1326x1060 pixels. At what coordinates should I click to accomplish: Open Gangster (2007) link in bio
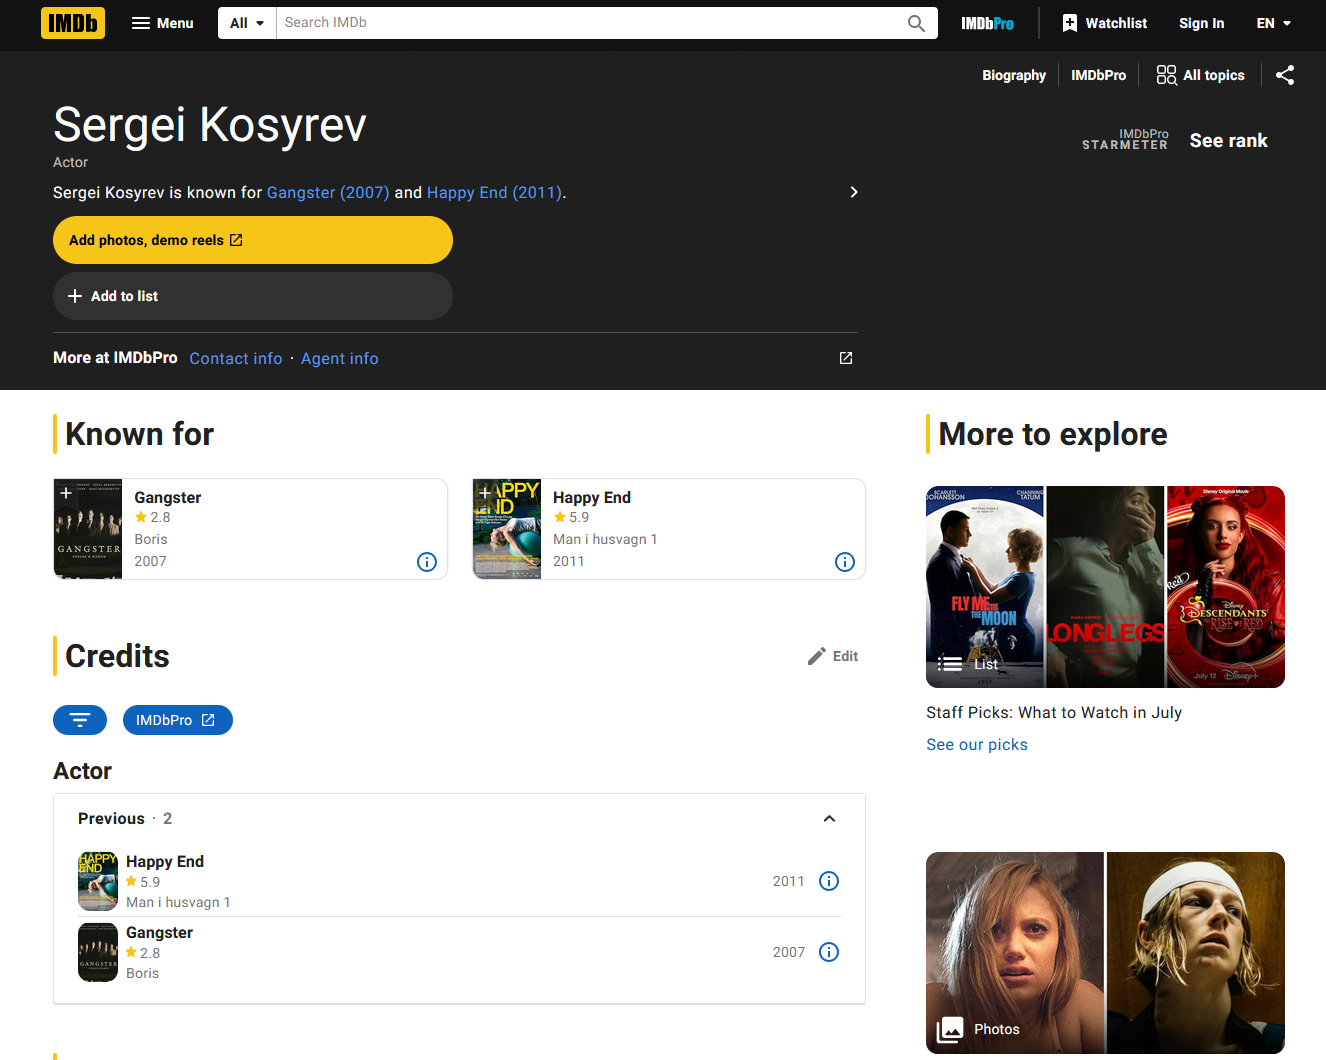(x=328, y=192)
